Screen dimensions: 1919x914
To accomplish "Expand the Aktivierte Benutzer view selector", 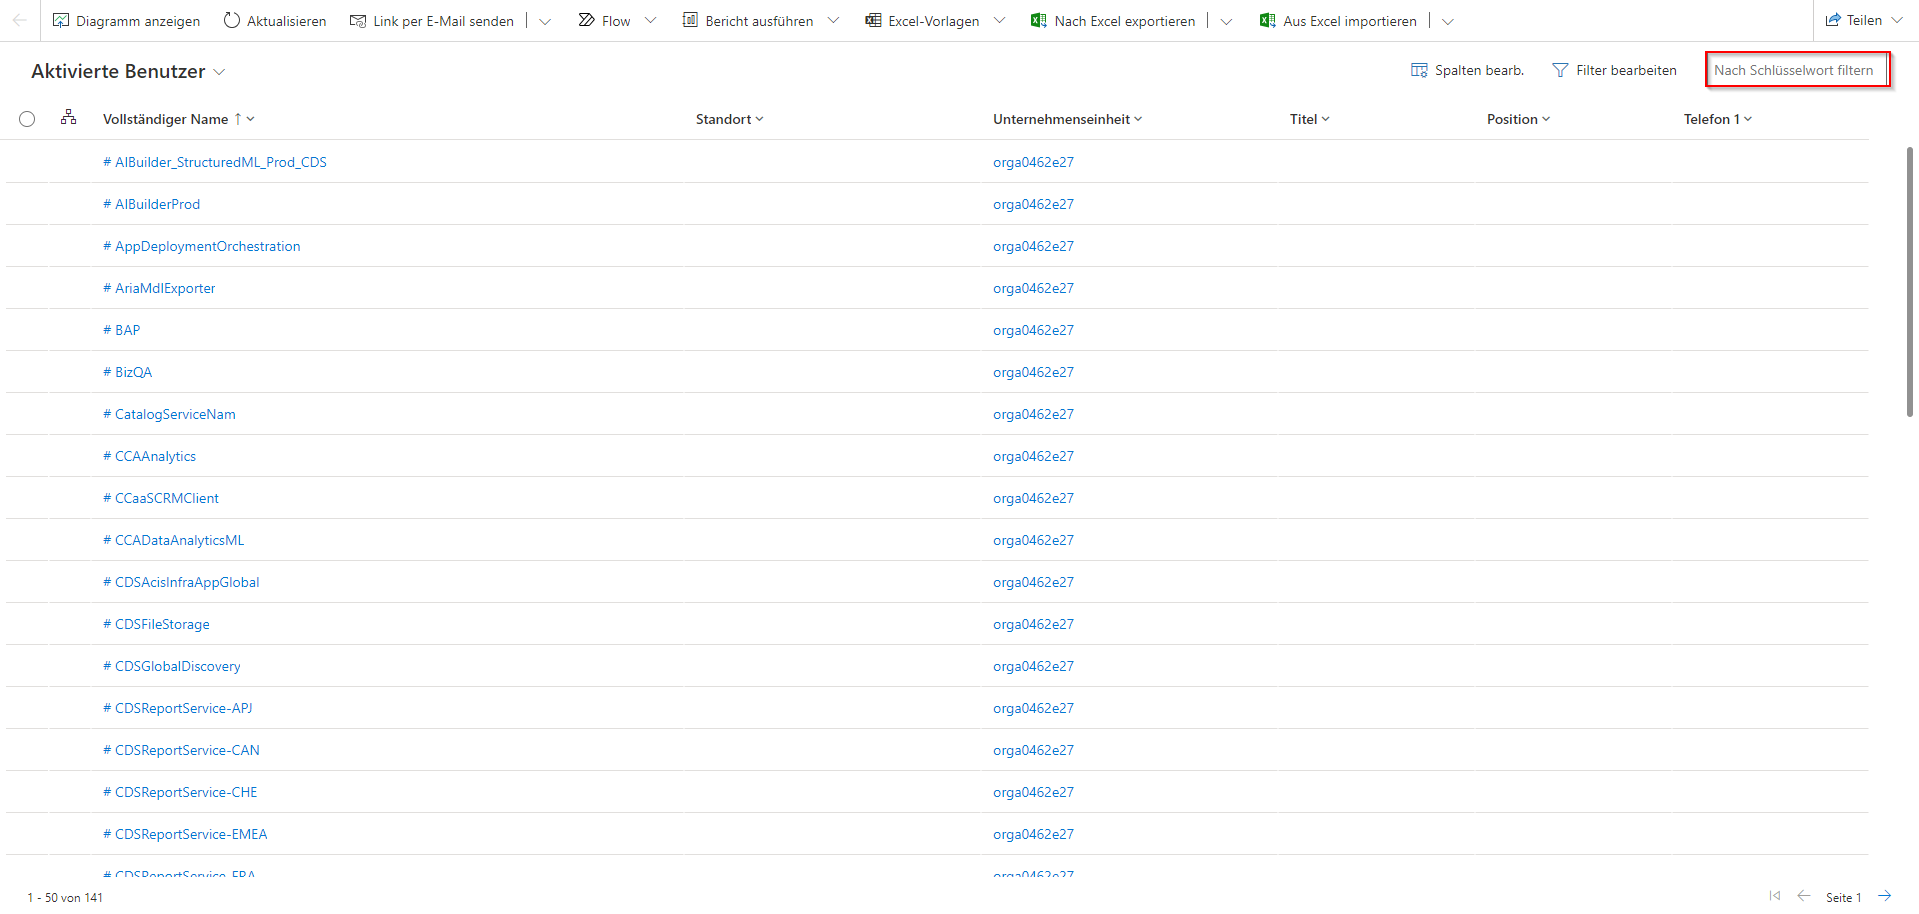I will (x=219, y=72).
